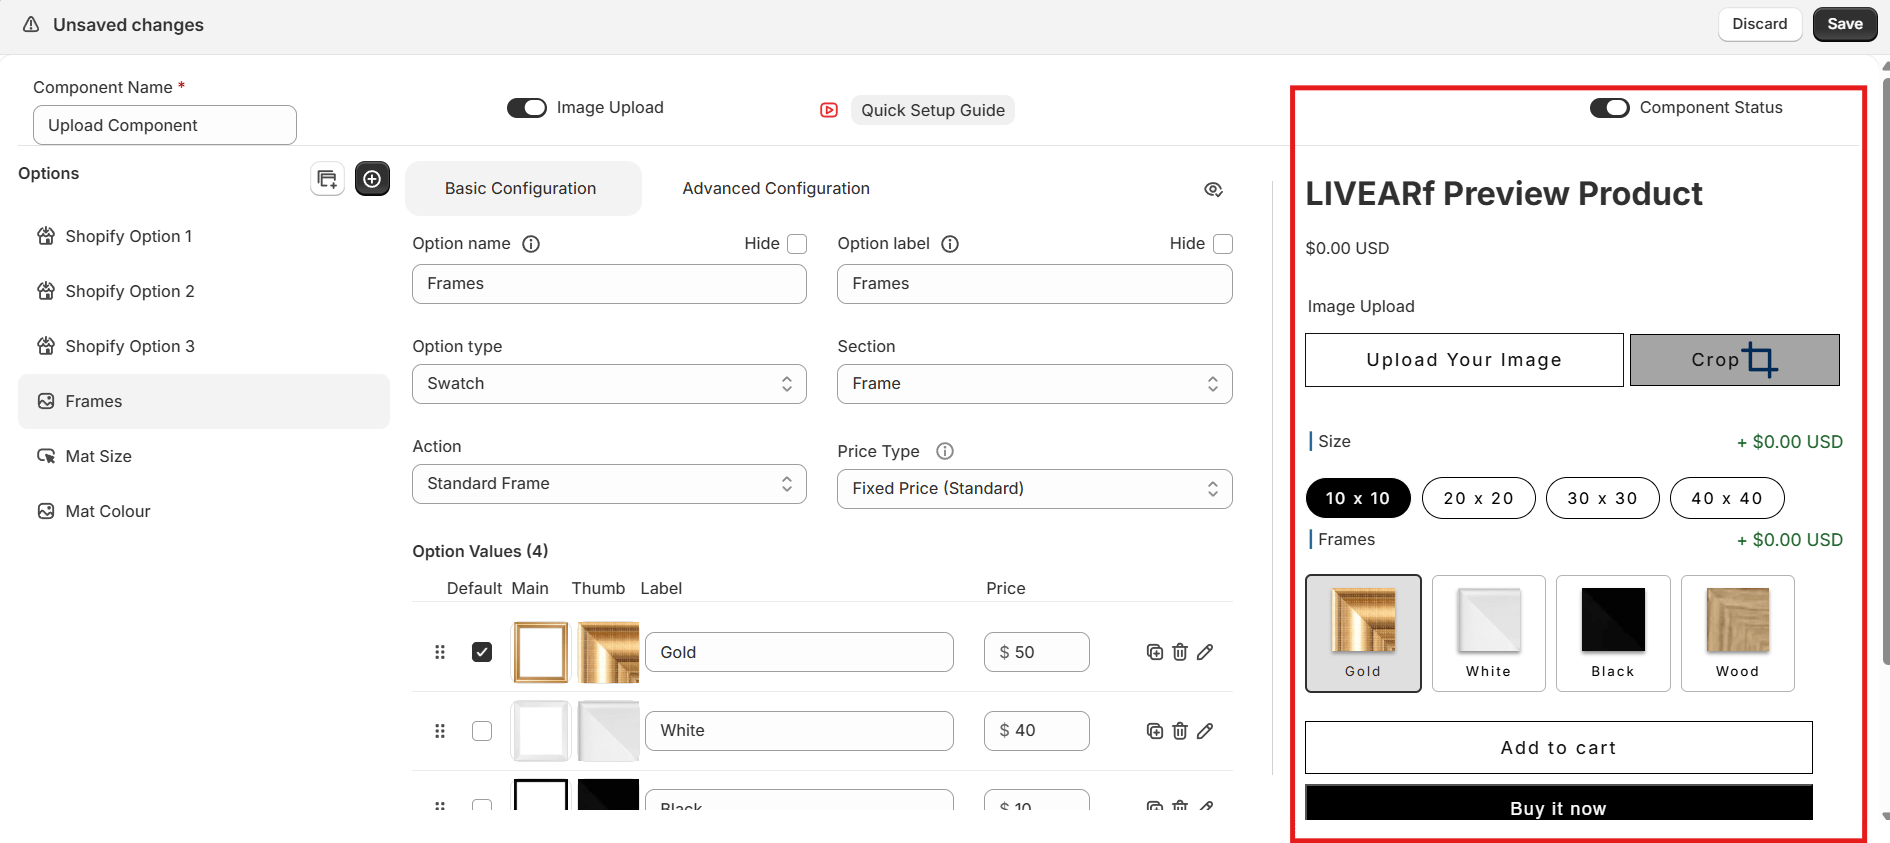Edit the White option value with pencil

(x=1205, y=731)
